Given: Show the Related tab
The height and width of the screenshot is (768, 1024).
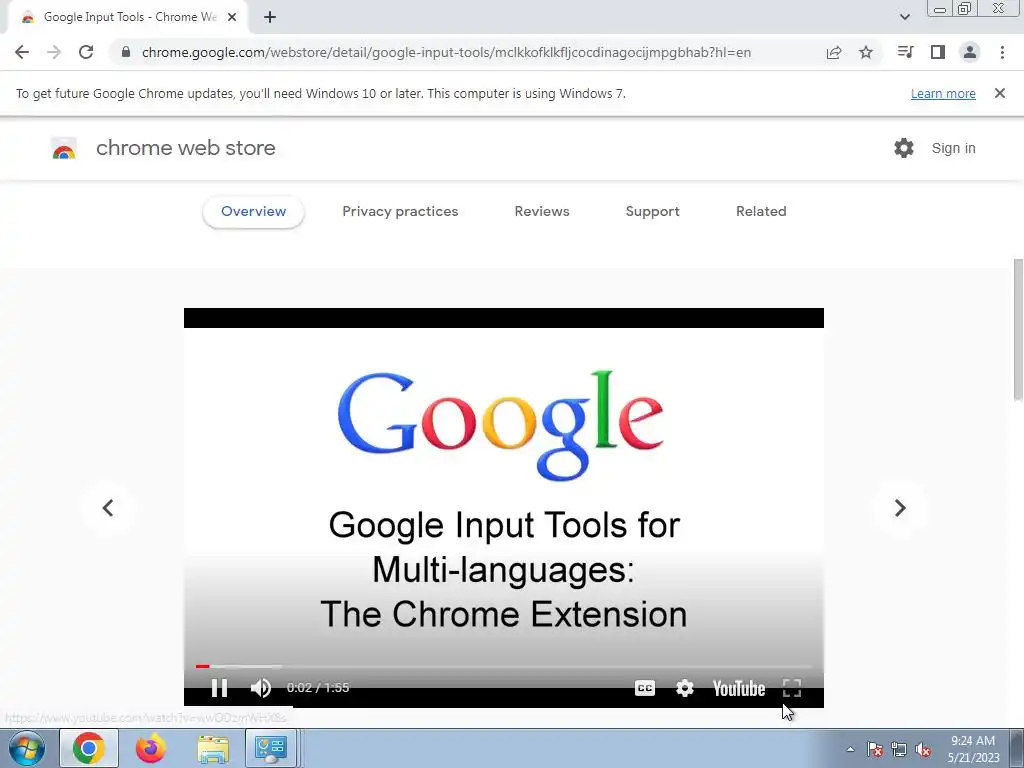Looking at the screenshot, I should pyautogui.click(x=761, y=212).
